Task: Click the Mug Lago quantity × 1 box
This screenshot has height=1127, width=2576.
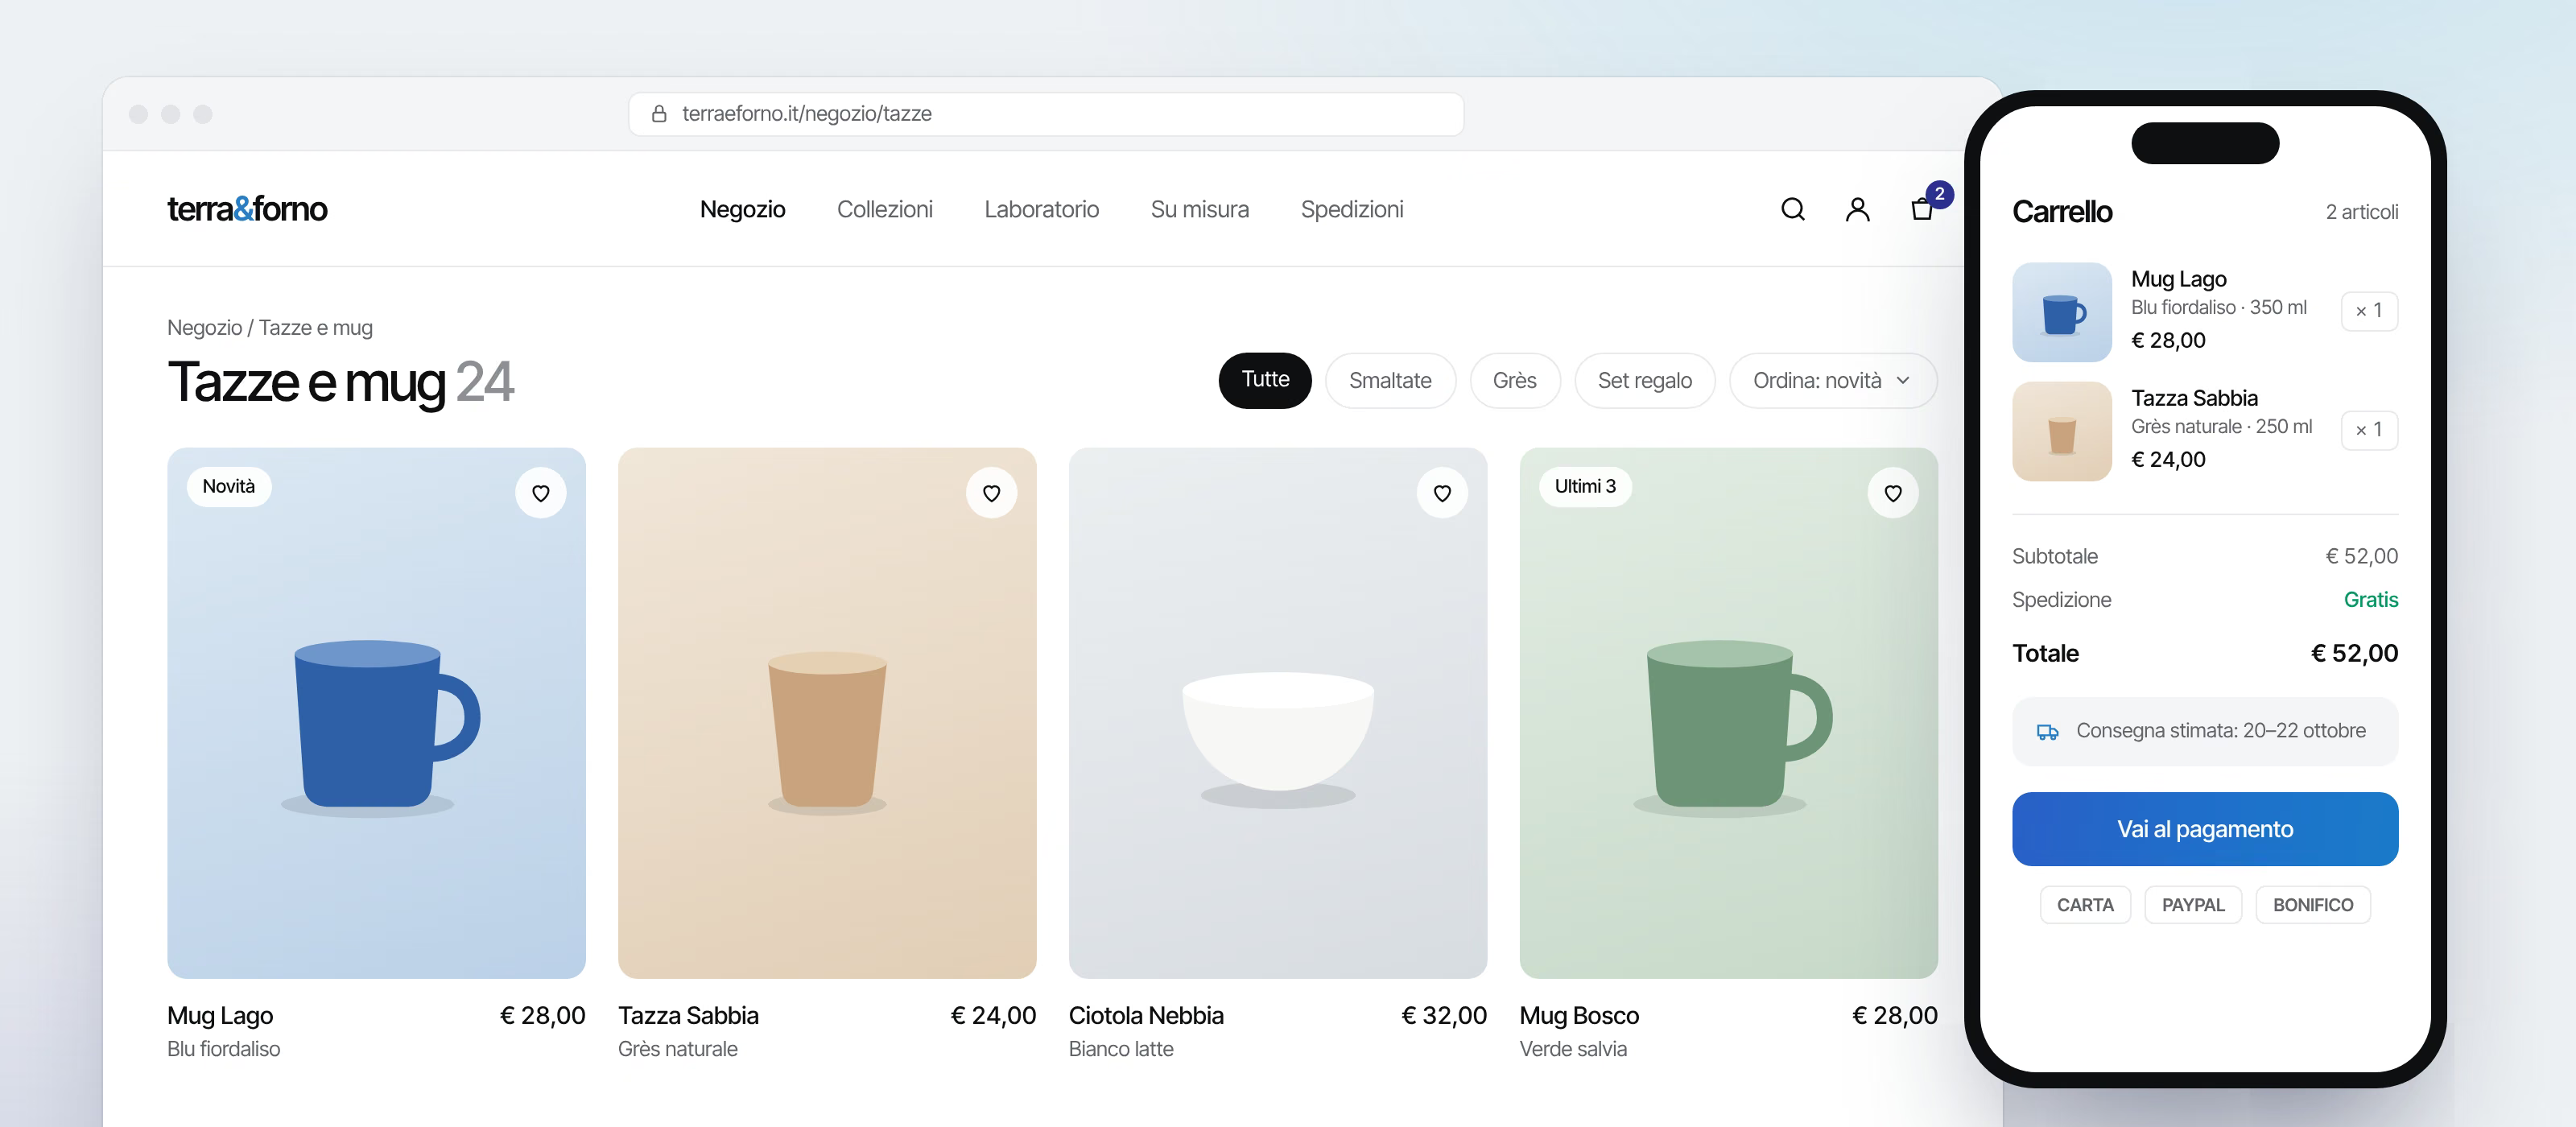Action: click(x=2369, y=311)
